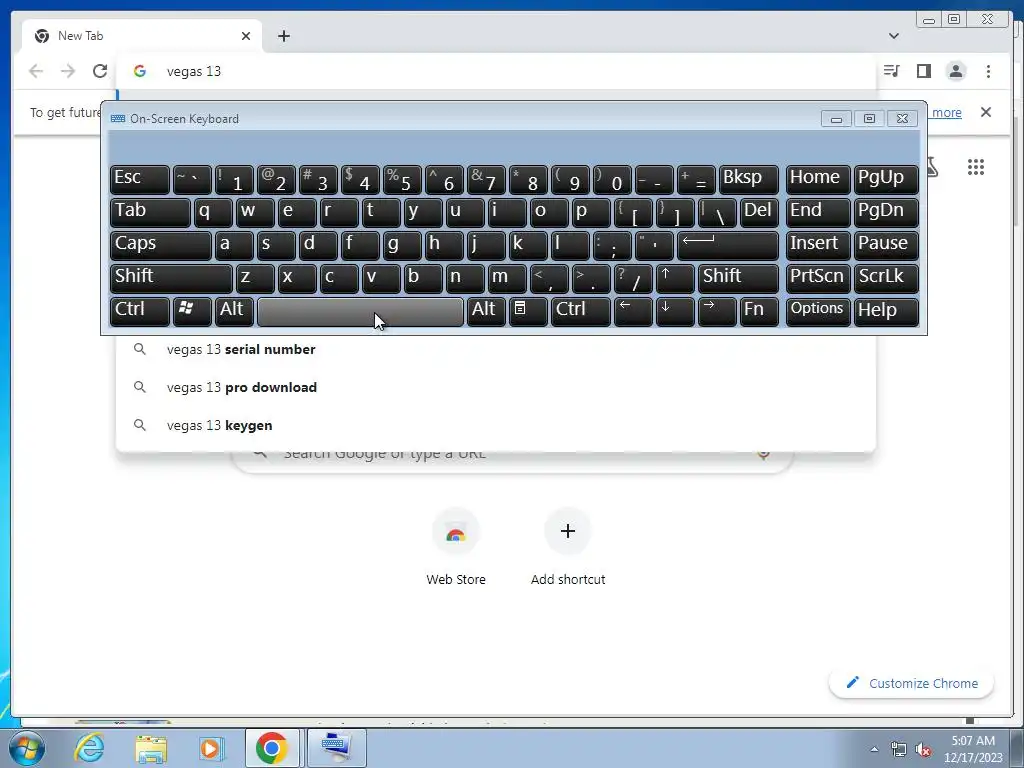
Task: Select suggestion 'vegas 13 serial number'
Action: [496, 349]
